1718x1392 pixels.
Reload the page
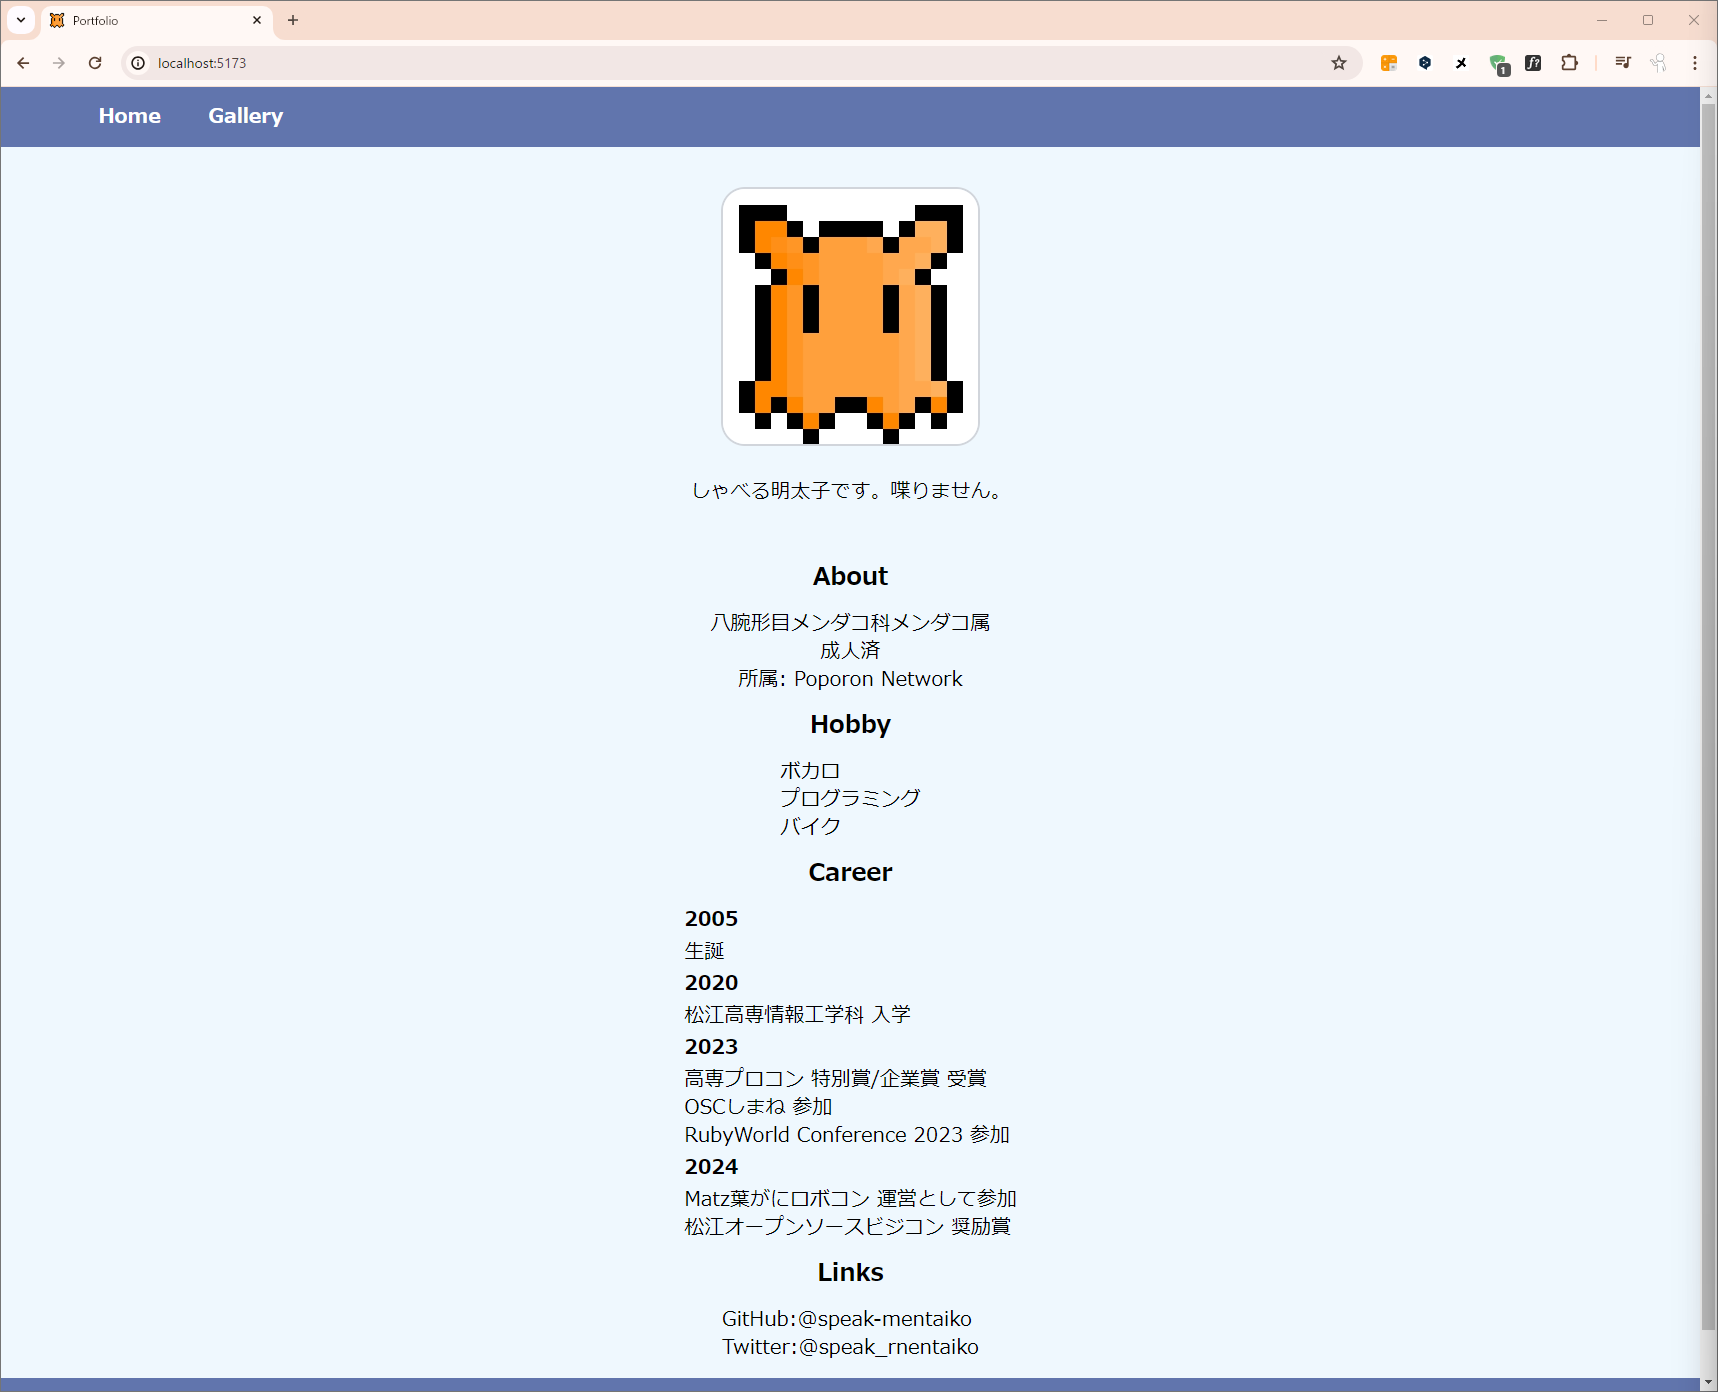tap(95, 63)
